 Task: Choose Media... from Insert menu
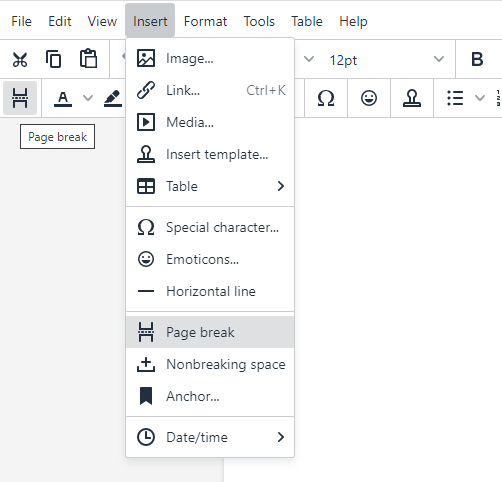tap(210, 122)
